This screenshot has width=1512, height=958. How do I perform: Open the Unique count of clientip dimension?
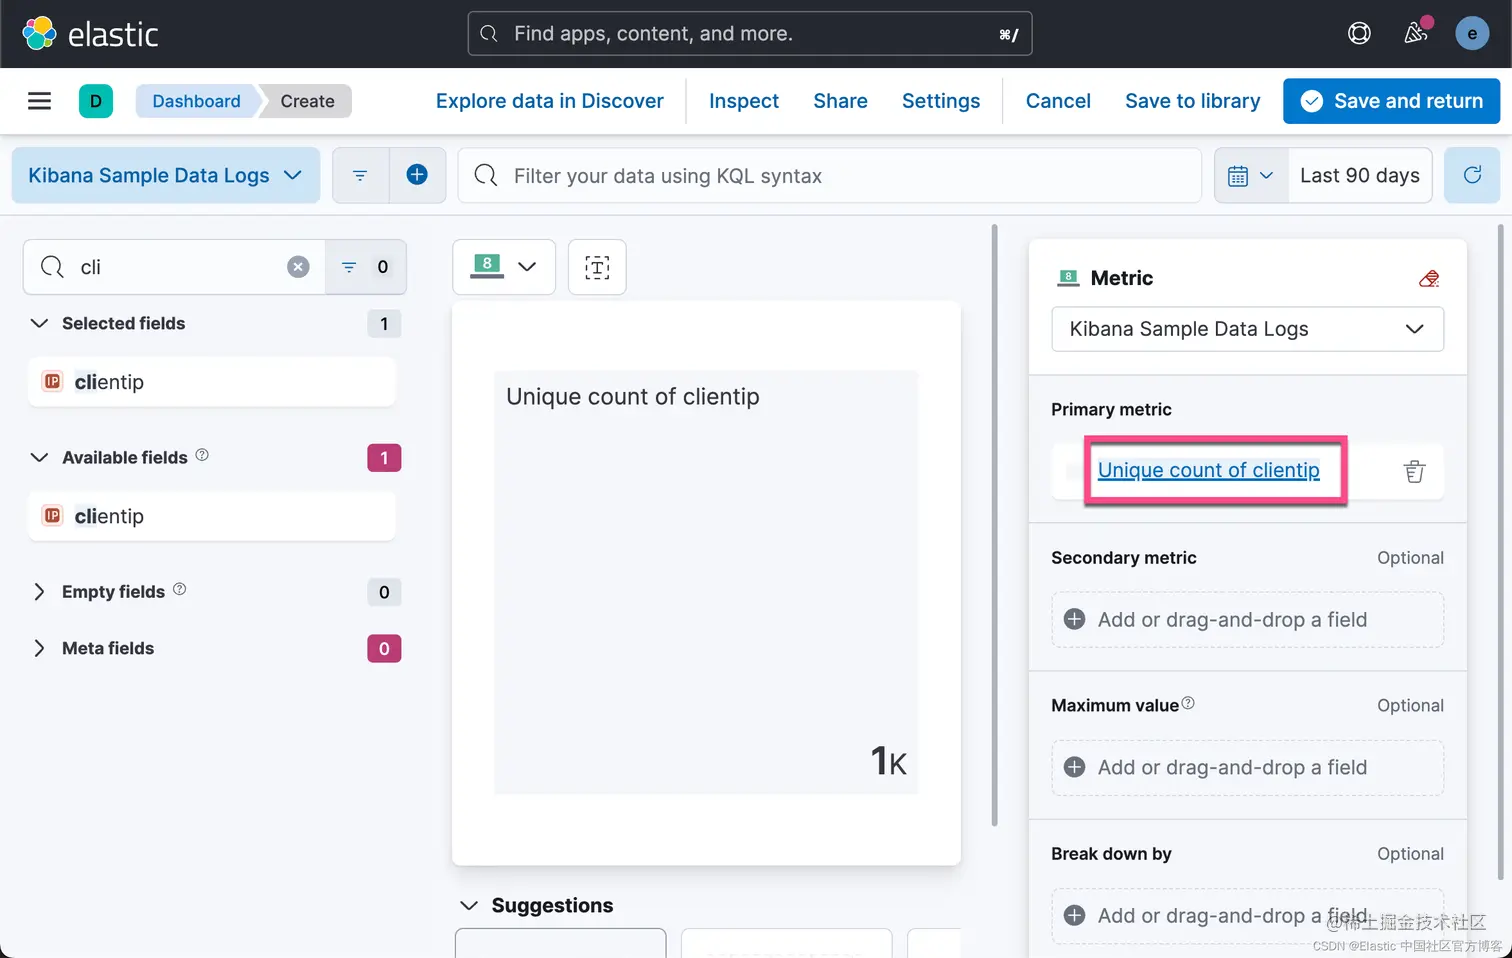tap(1208, 470)
